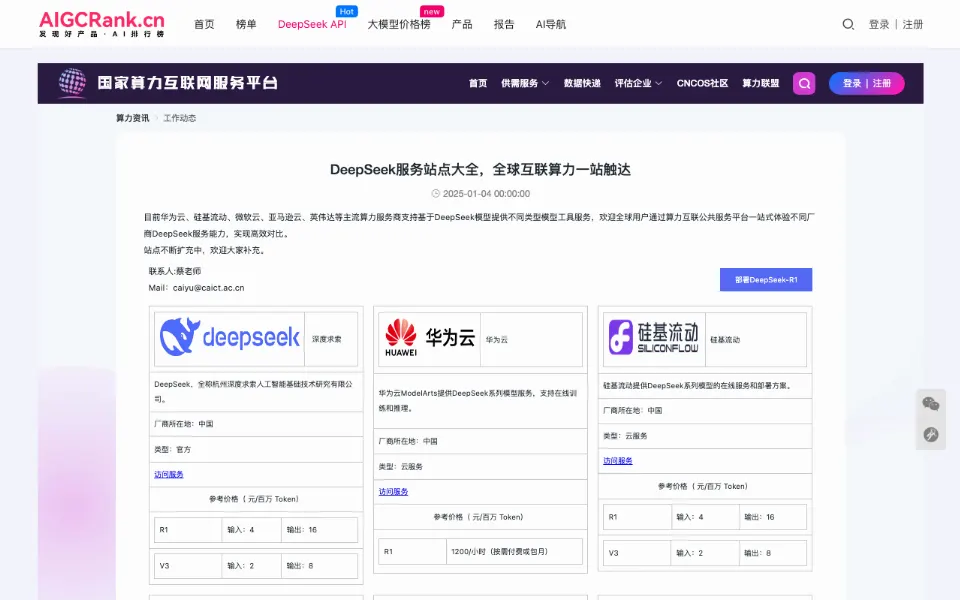Open 算力联盟 in platform banner
The width and height of the screenshot is (960, 600).
click(760, 83)
